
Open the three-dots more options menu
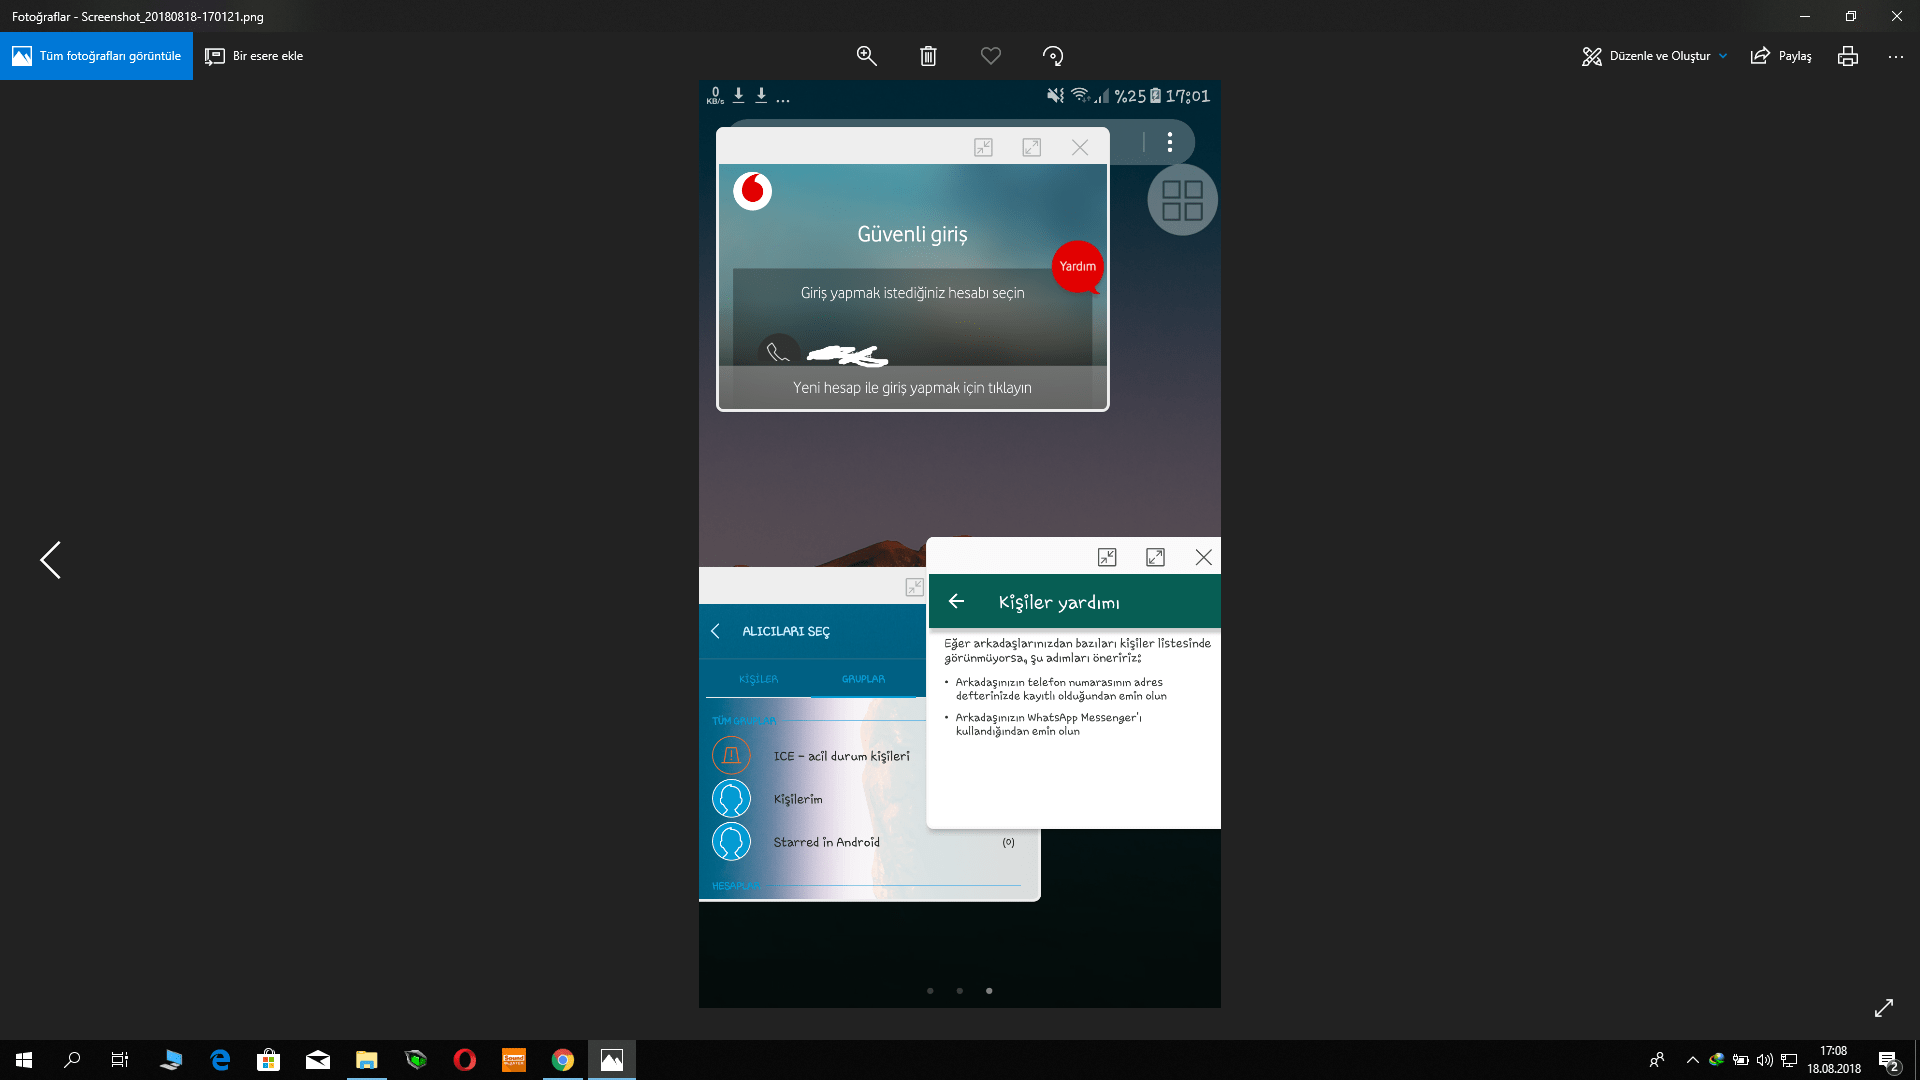click(1895, 56)
